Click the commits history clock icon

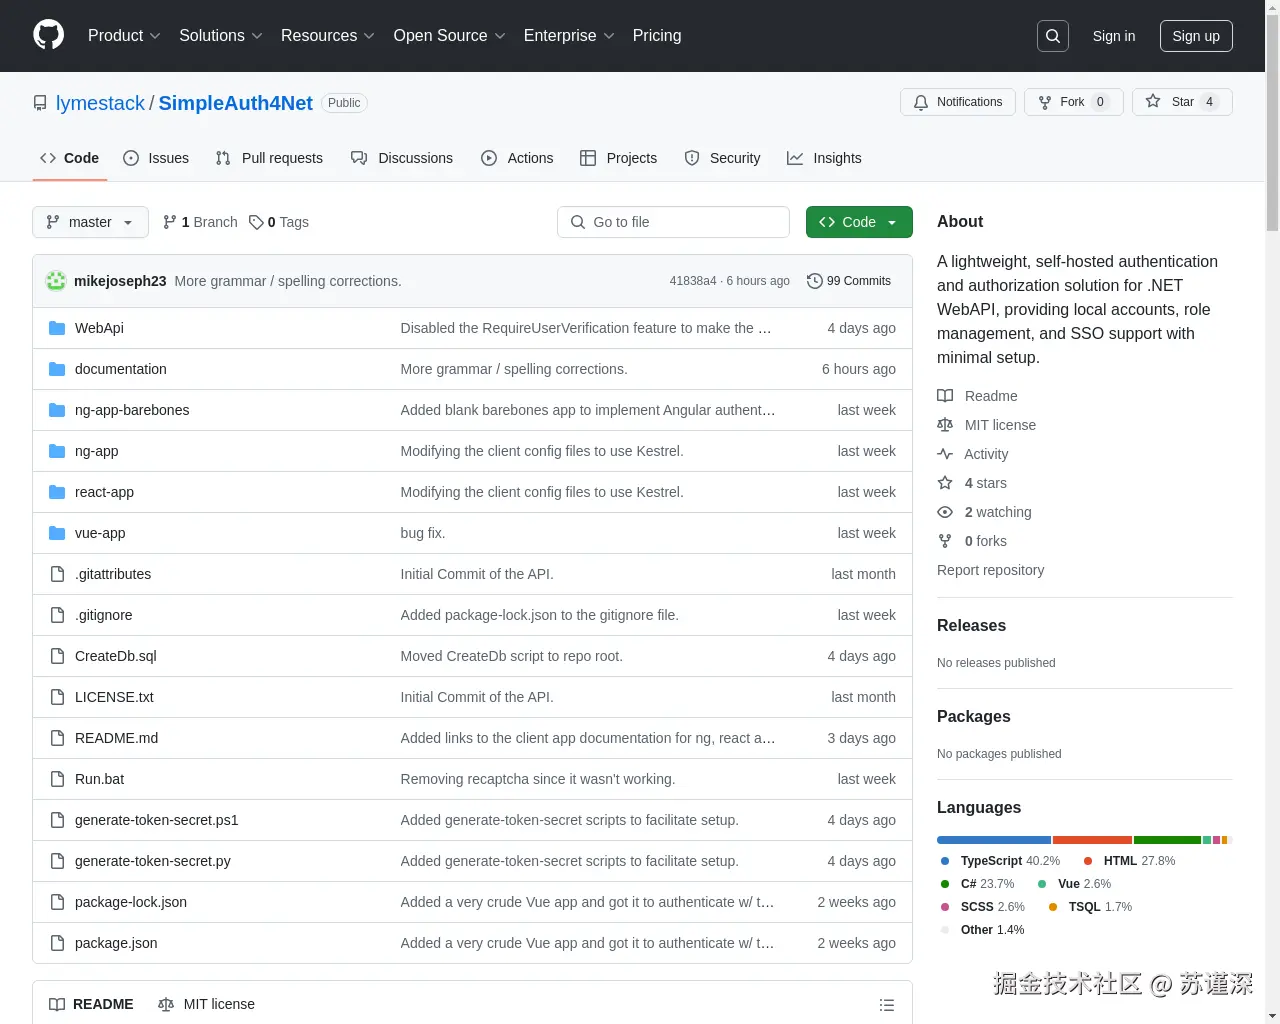pos(814,281)
